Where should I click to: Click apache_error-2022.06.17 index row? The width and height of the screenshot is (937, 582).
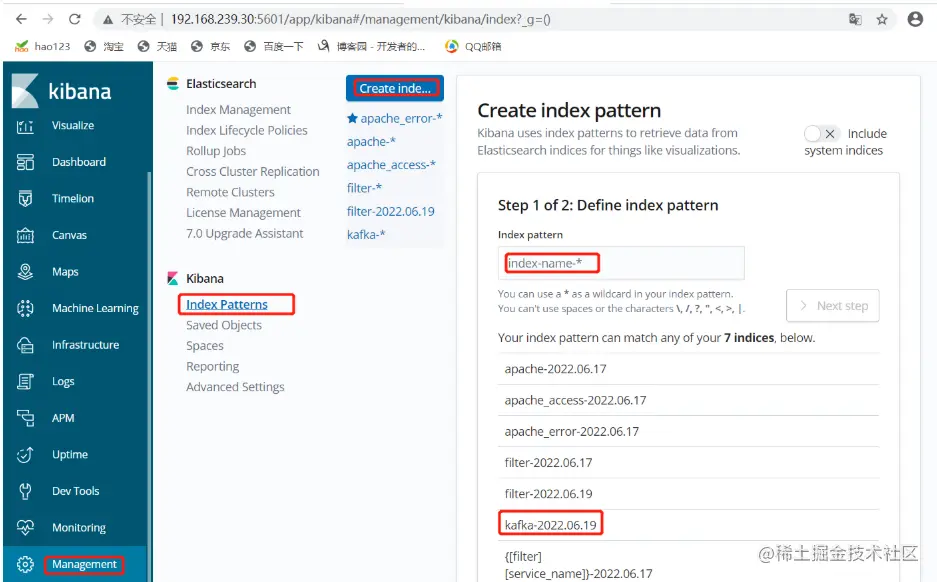(688, 431)
